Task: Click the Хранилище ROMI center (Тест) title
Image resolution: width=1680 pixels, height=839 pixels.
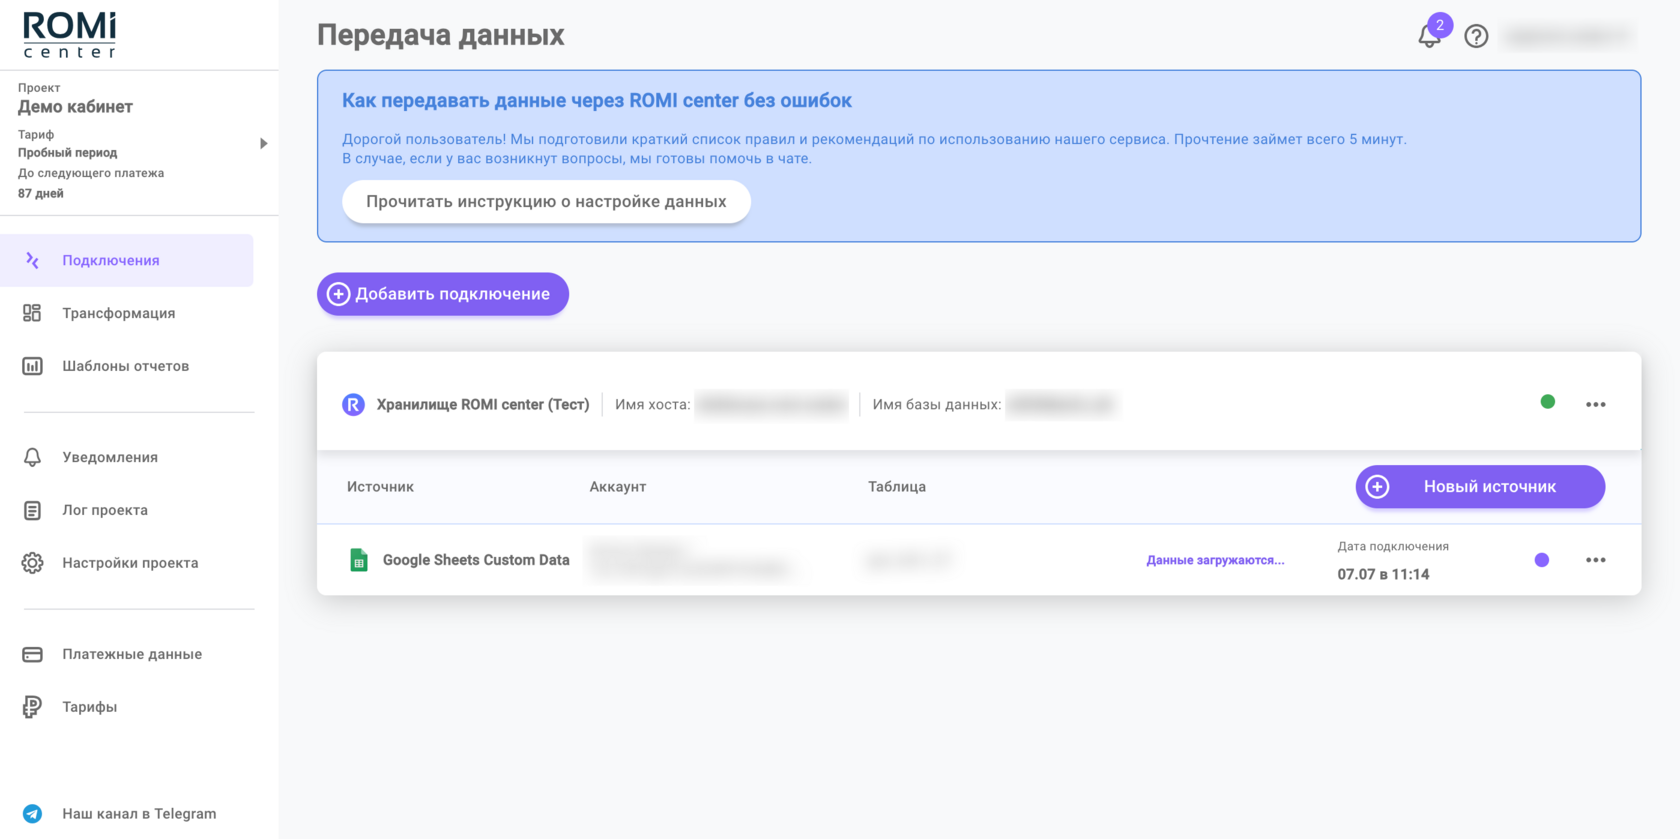Action: tap(483, 405)
